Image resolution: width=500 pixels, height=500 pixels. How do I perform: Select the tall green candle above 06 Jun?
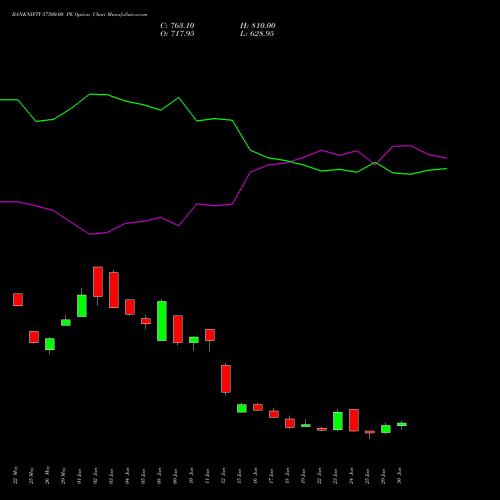point(162,321)
